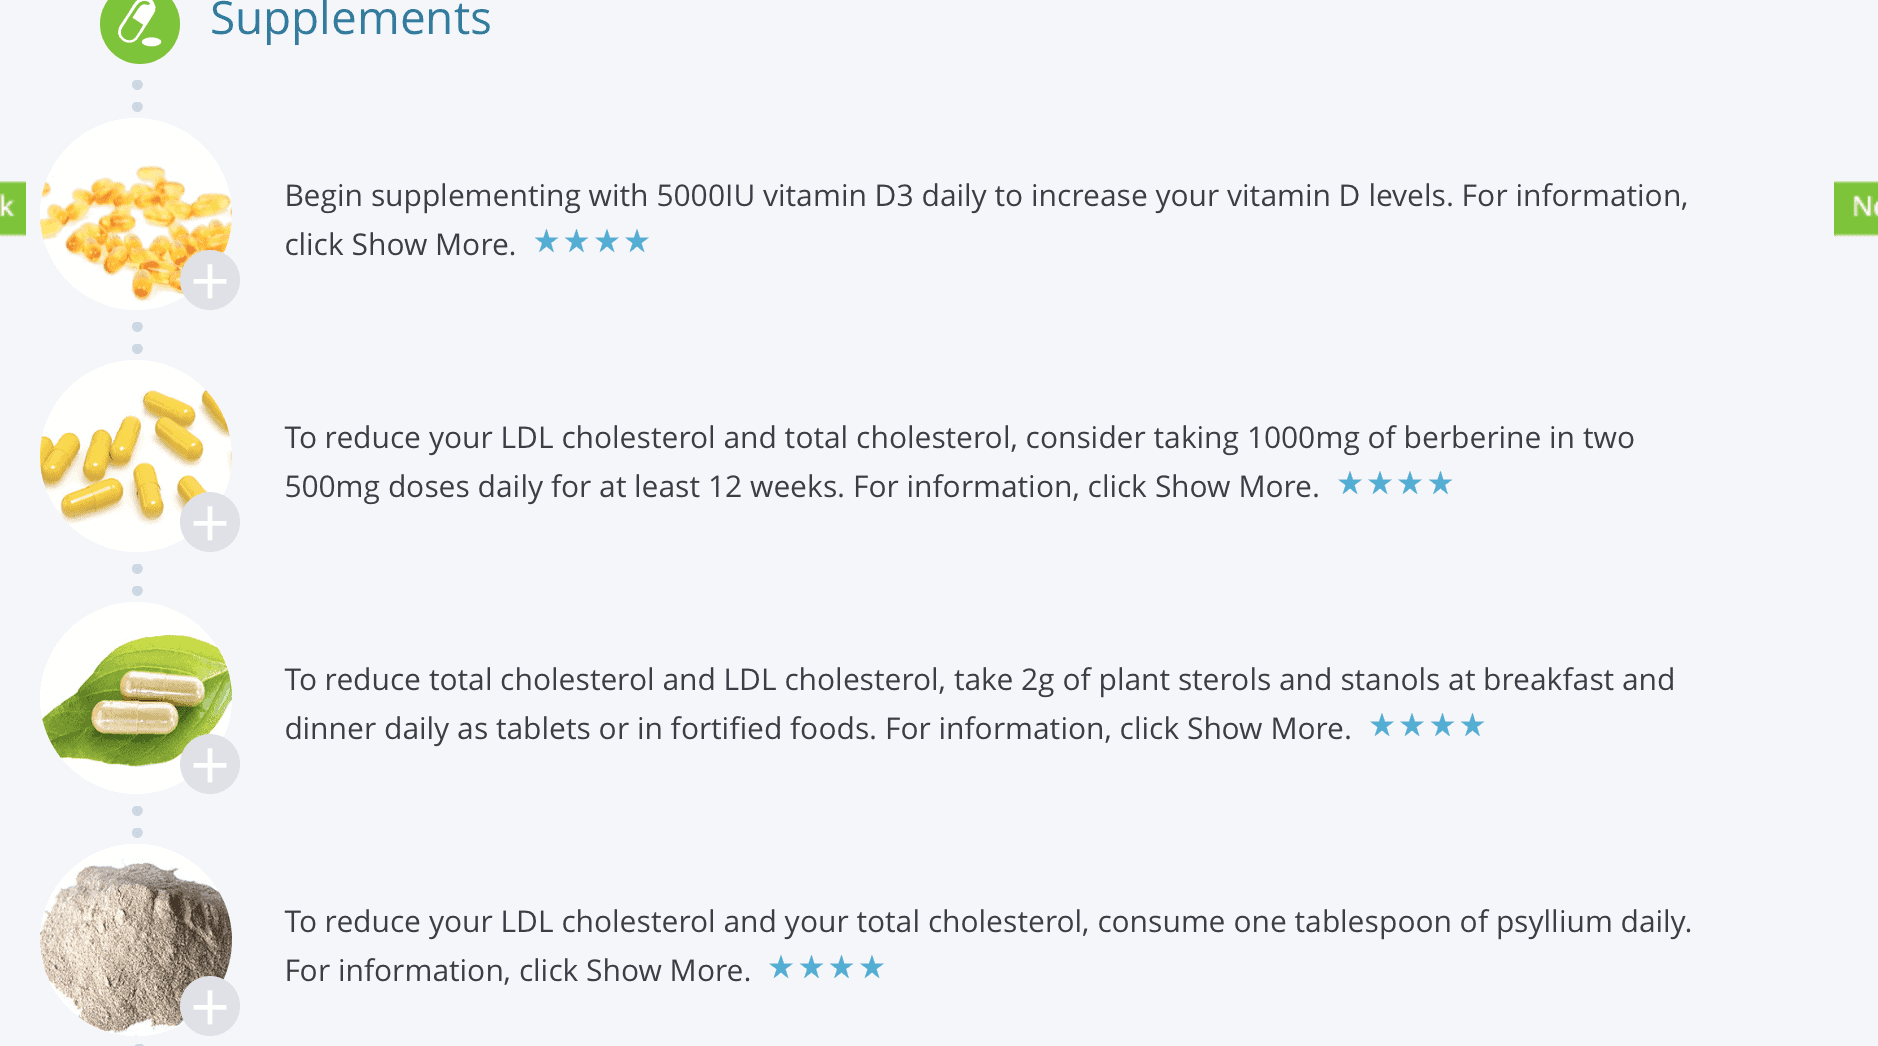1878x1046 pixels.
Task: Go to the Next page green button
Action: tap(1856, 208)
